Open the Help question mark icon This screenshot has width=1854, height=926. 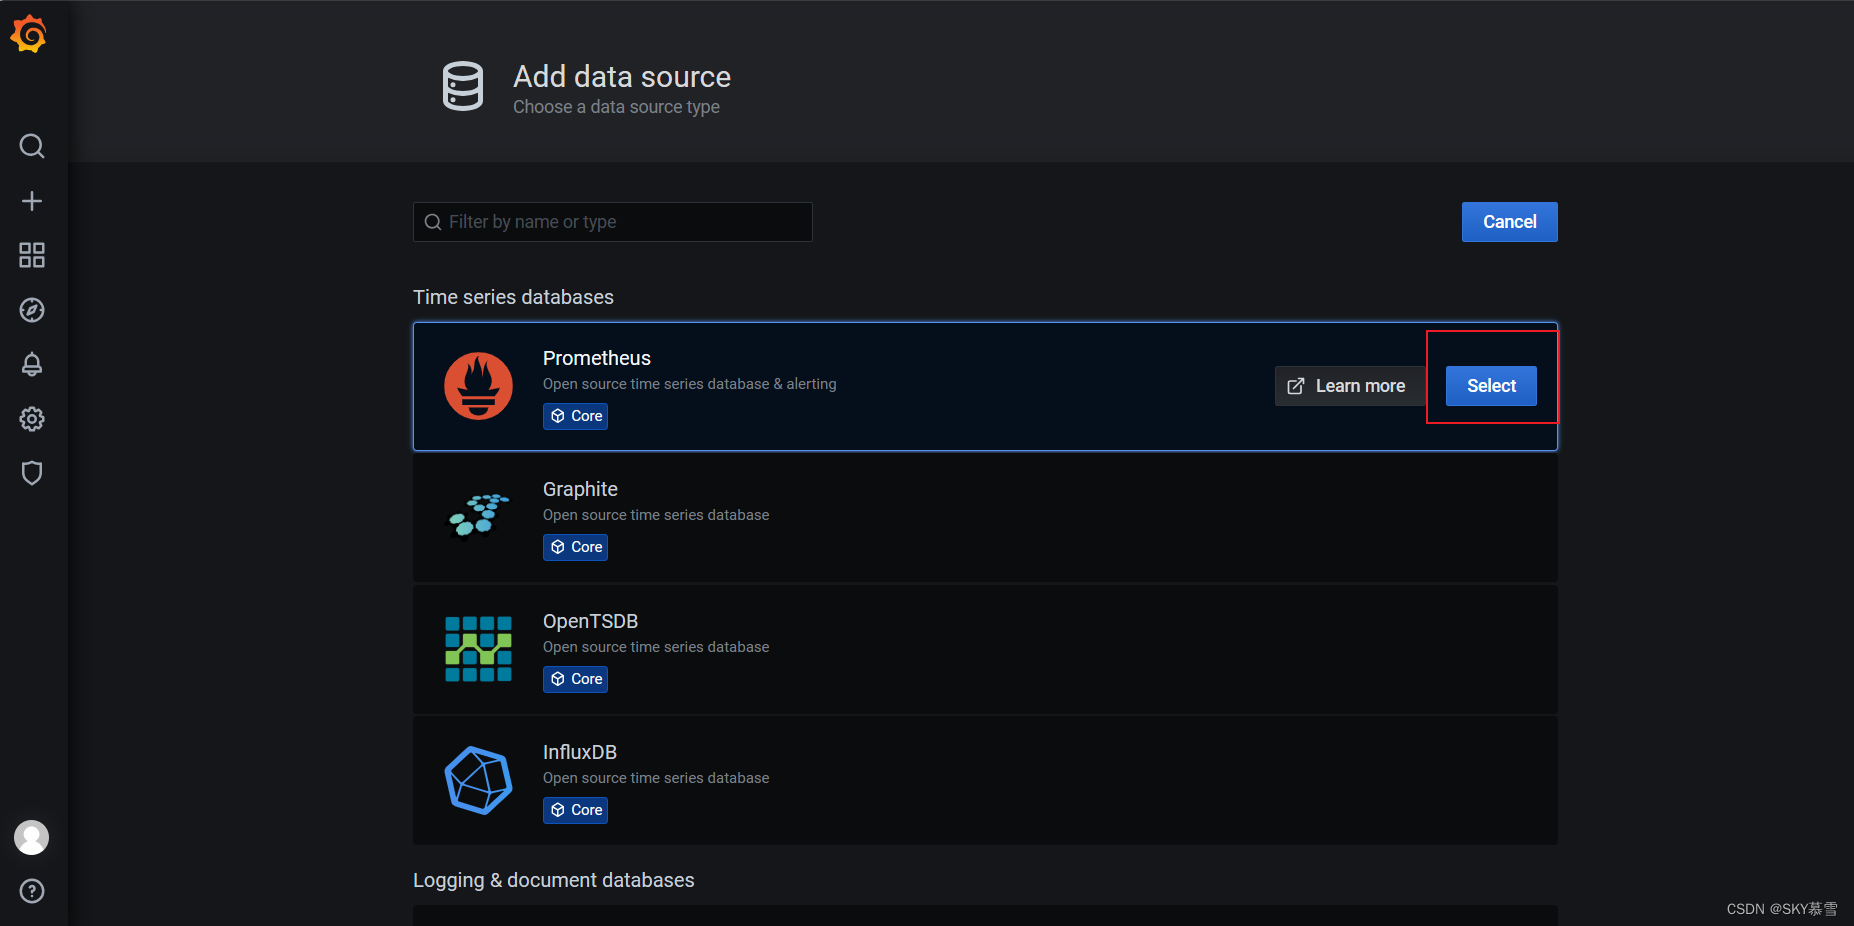click(32, 891)
